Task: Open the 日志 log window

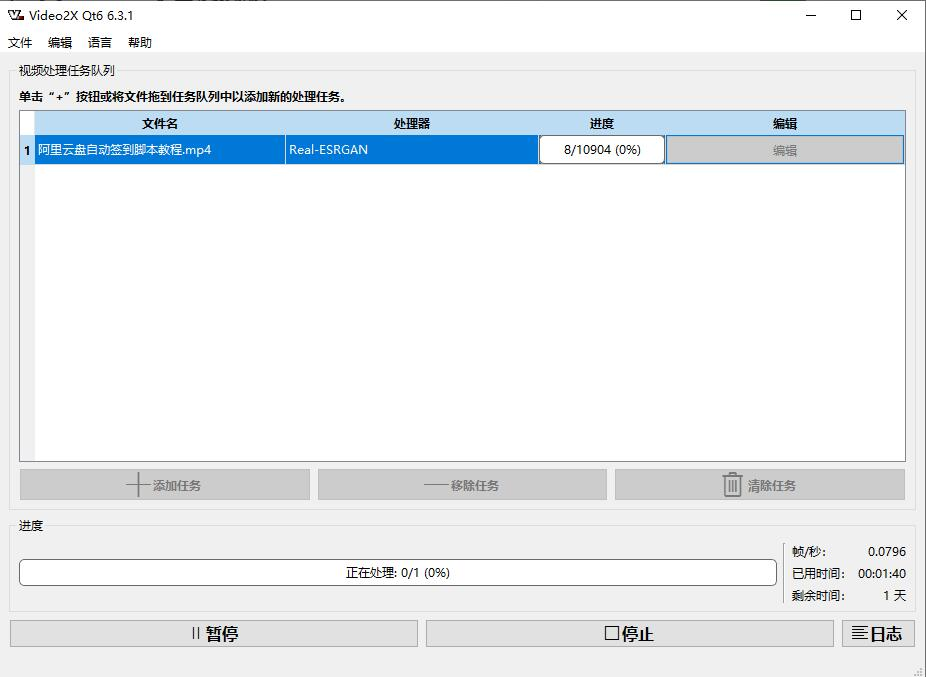Action: pyautogui.click(x=877, y=633)
